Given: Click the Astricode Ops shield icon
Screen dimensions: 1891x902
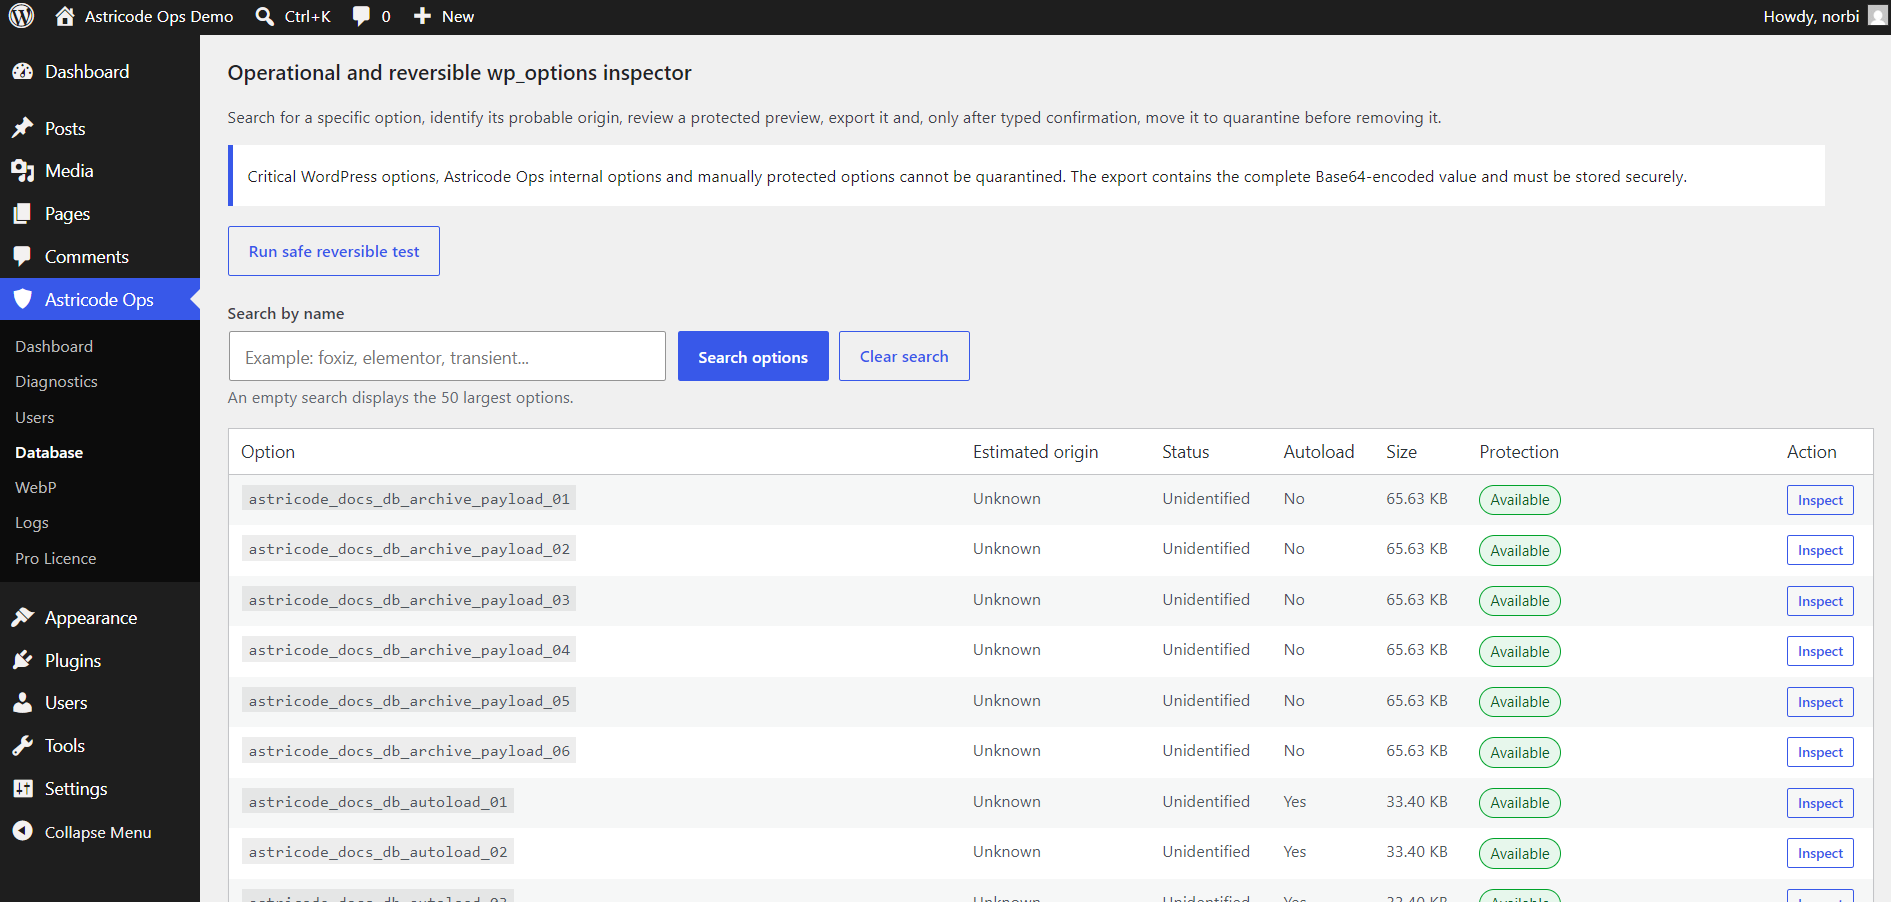Looking at the screenshot, I should click(x=22, y=299).
